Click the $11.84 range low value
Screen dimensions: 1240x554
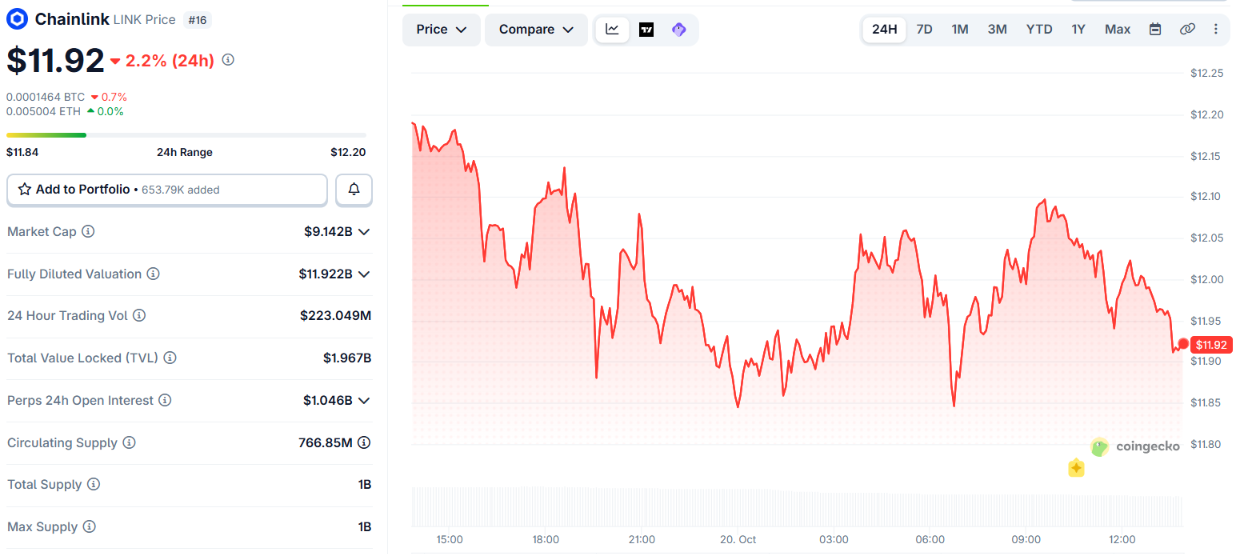[x=23, y=152]
